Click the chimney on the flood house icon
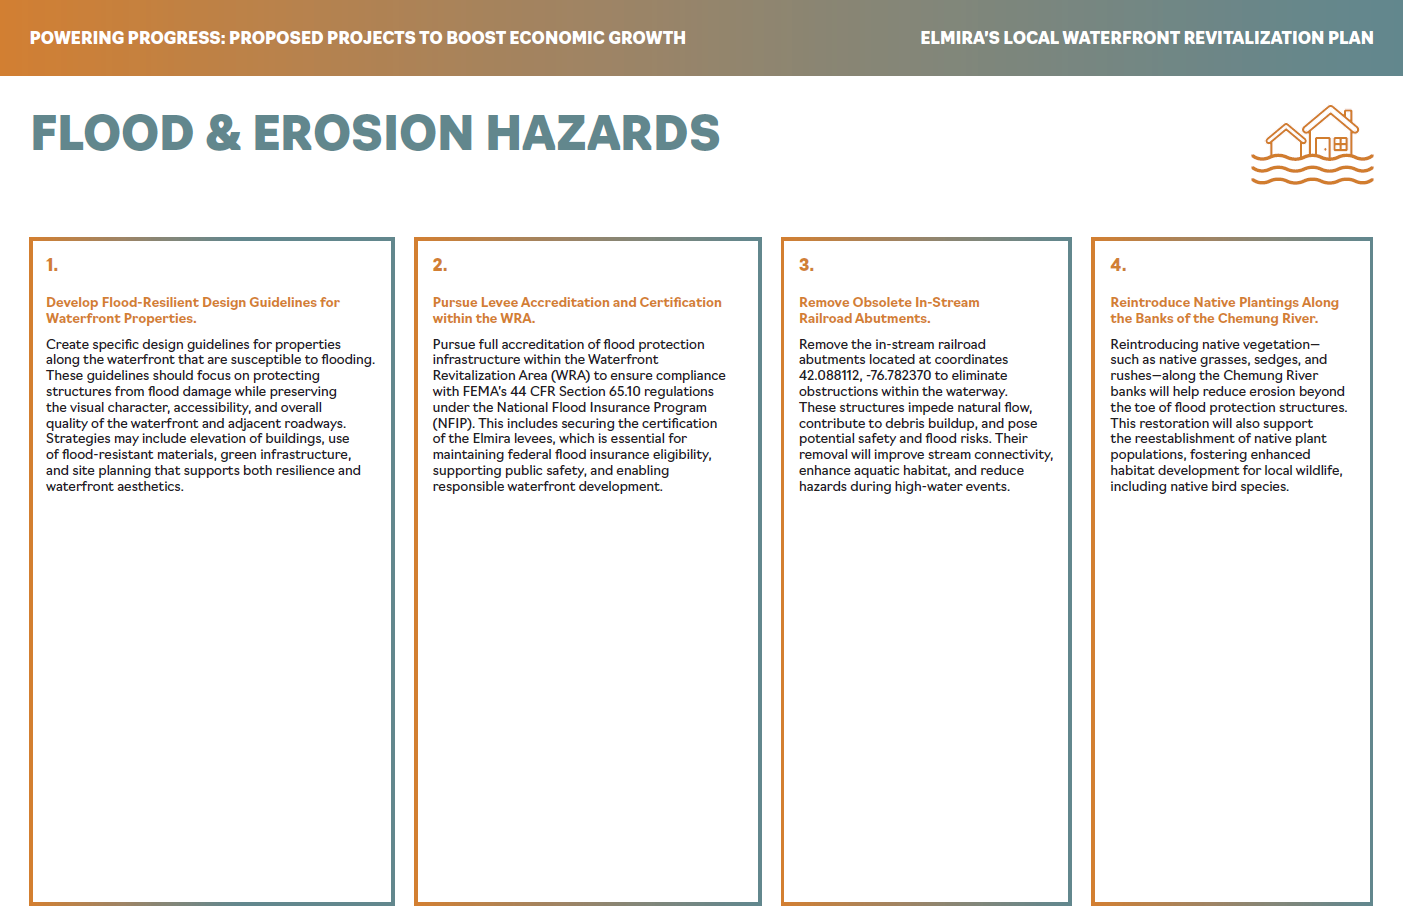Viewport: 1403px width, 923px height. click(1347, 113)
